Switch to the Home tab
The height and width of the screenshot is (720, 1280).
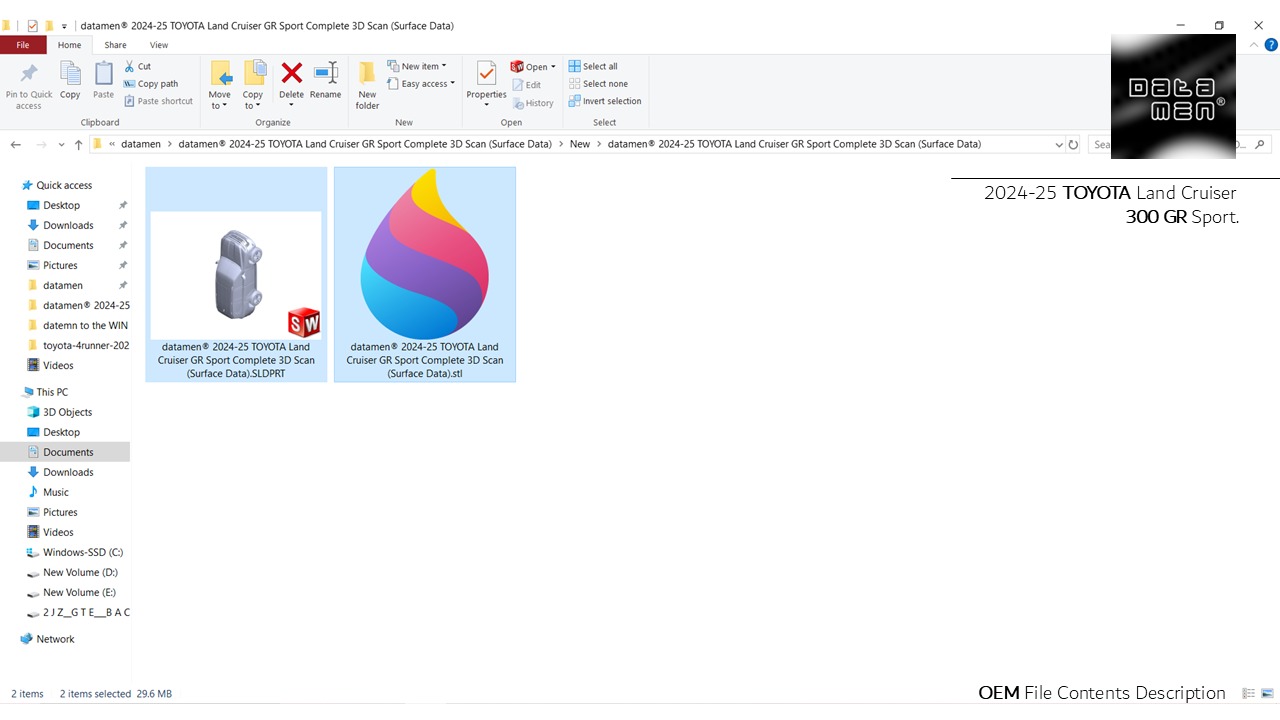69,45
